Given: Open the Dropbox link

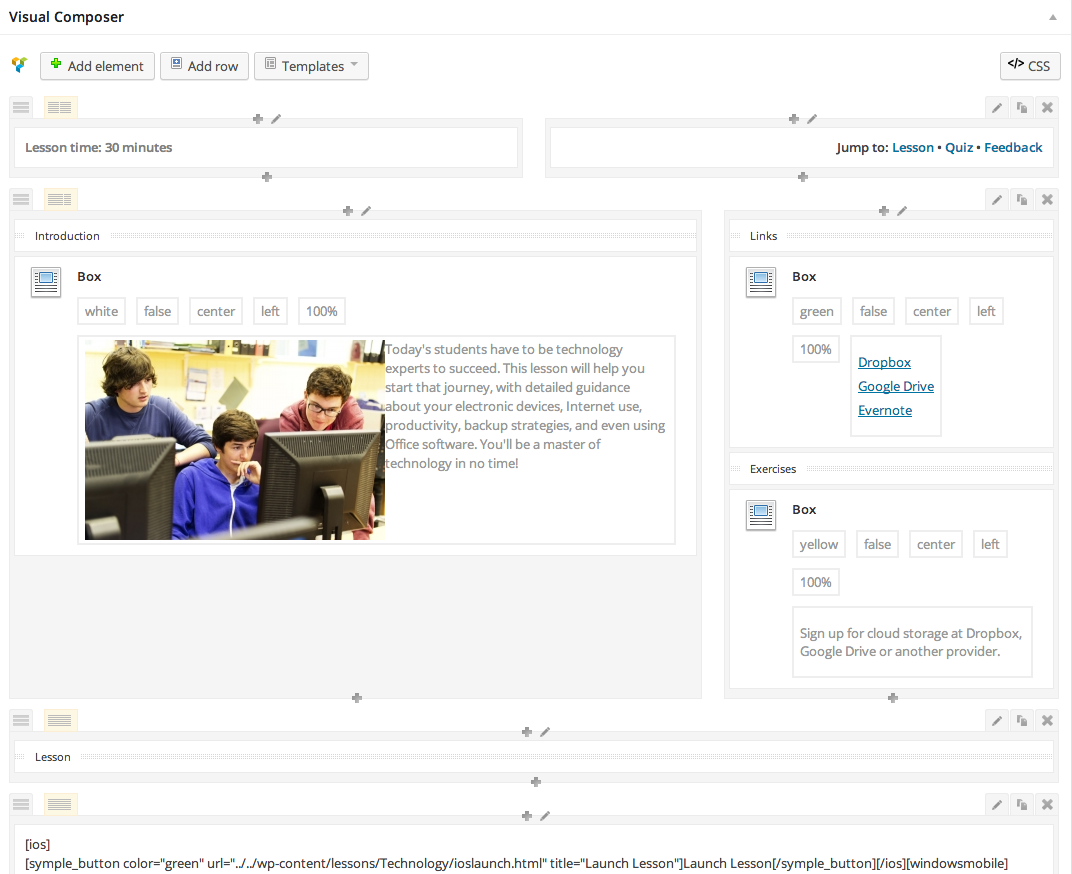Looking at the screenshot, I should (x=884, y=363).
